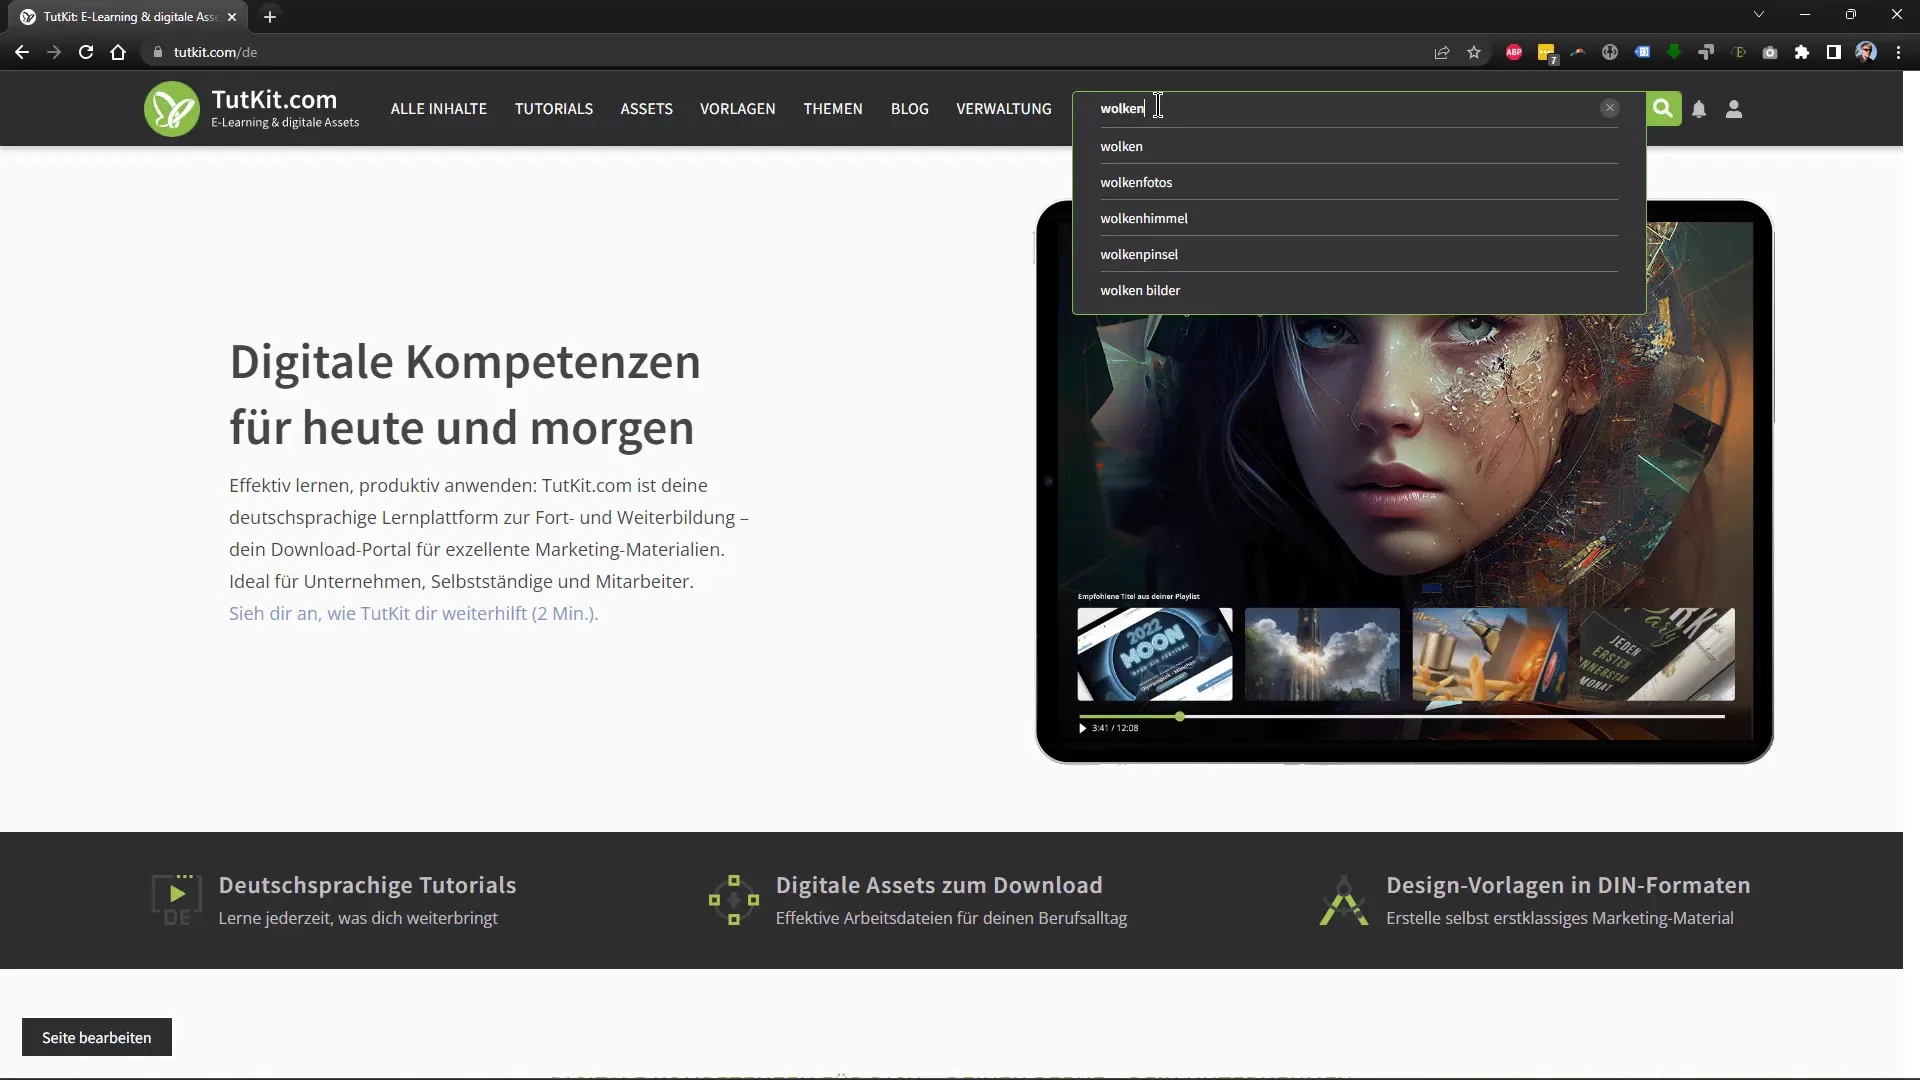Open the ASSETS menu
Viewport: 1920px width, 1080px height.
[x=646, y=108]
